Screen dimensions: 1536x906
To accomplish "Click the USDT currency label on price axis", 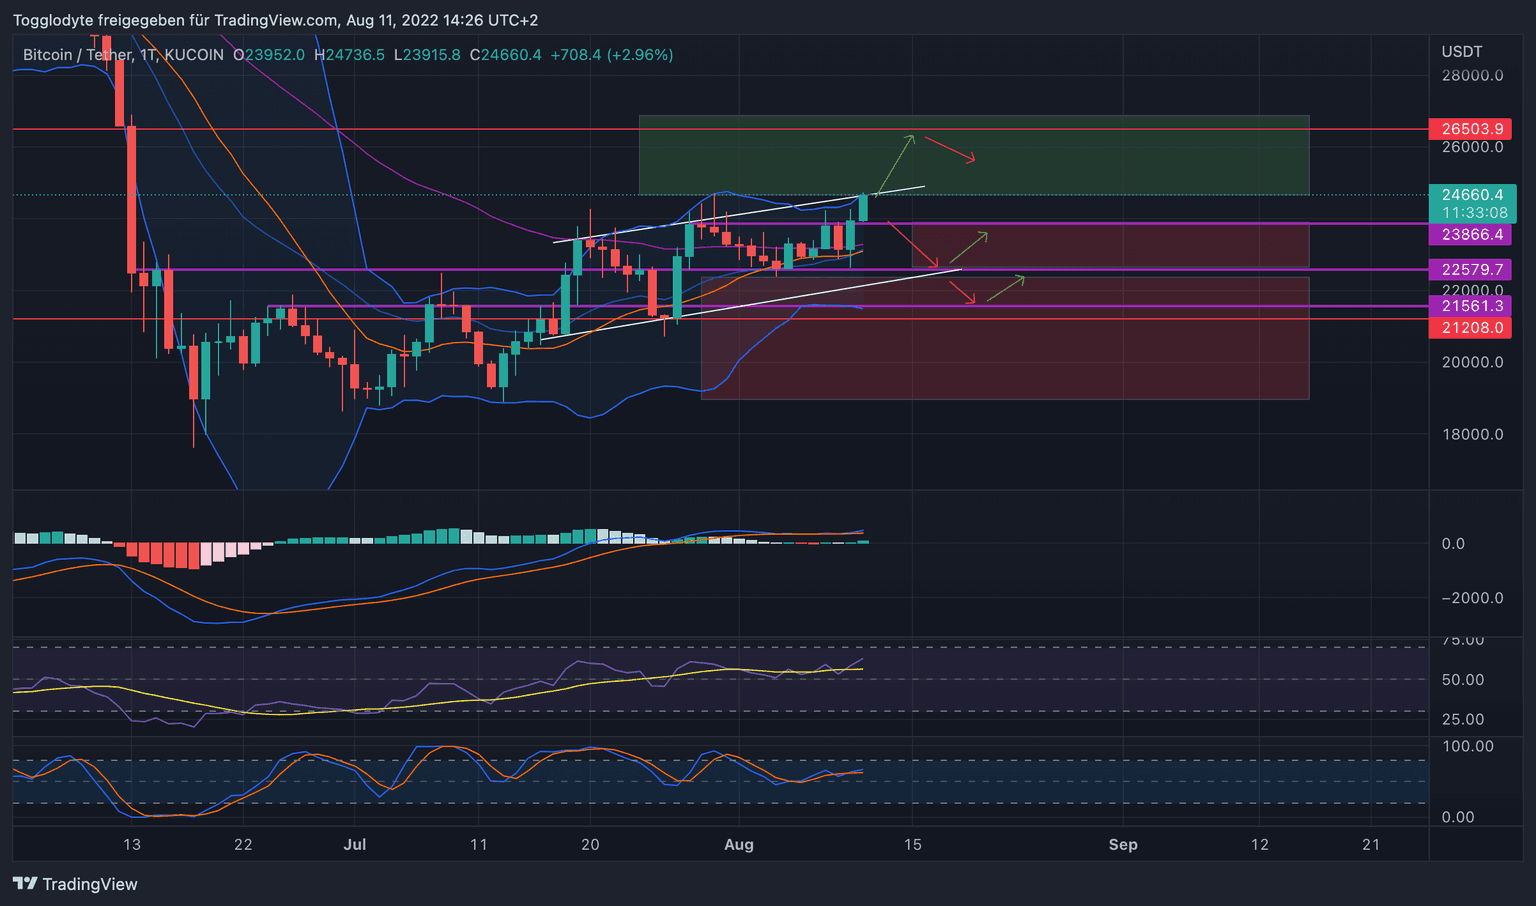I will (1461, 52).
